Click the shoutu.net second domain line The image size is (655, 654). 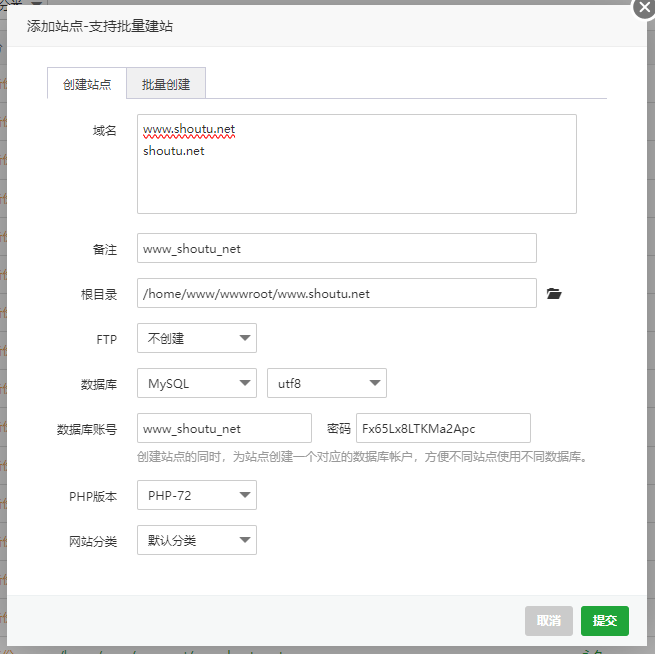174,151
